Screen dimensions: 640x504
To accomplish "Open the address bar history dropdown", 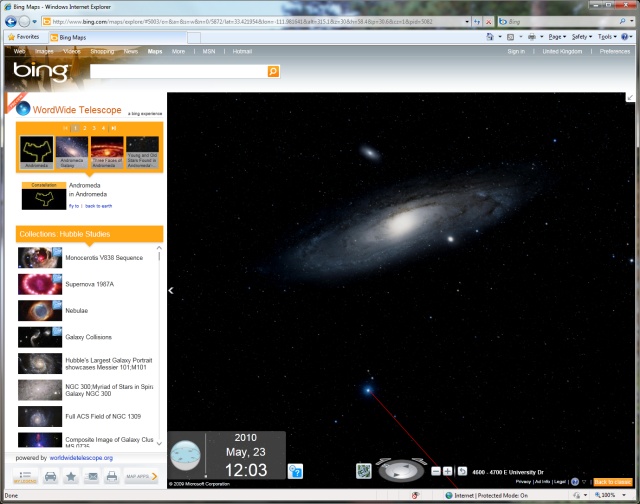I will coord(467,22).
